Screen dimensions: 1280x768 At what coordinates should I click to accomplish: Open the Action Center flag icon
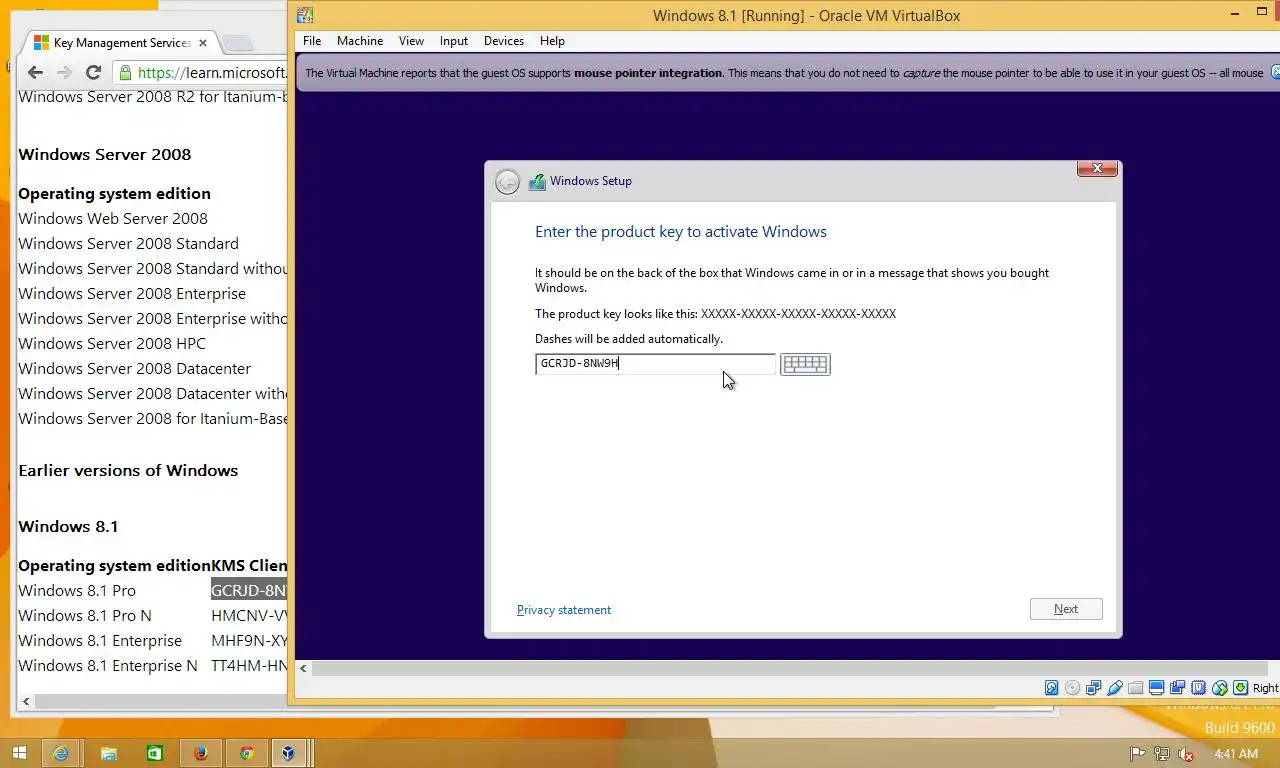click(1137, 754)
